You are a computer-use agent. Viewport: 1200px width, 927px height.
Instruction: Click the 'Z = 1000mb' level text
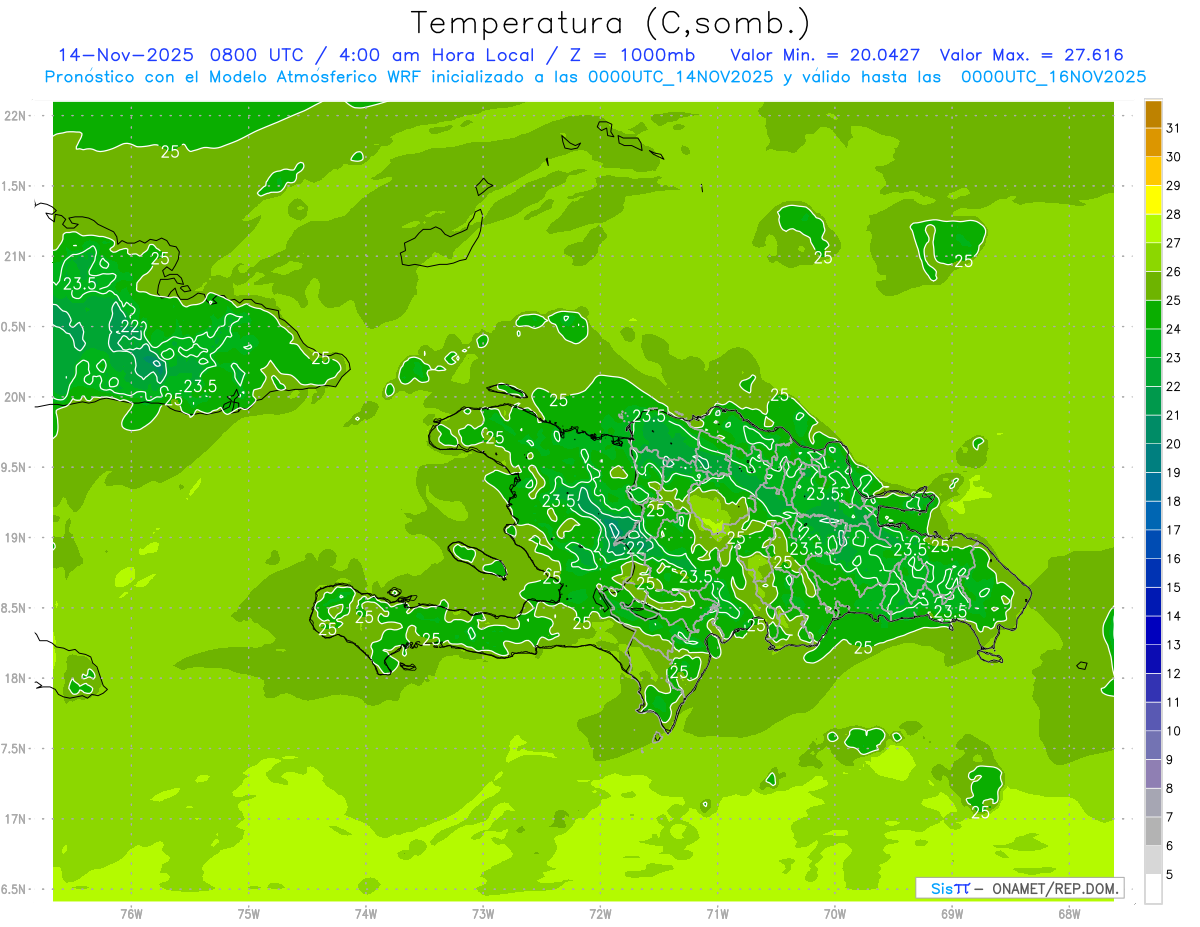click(x=631, y=55)
